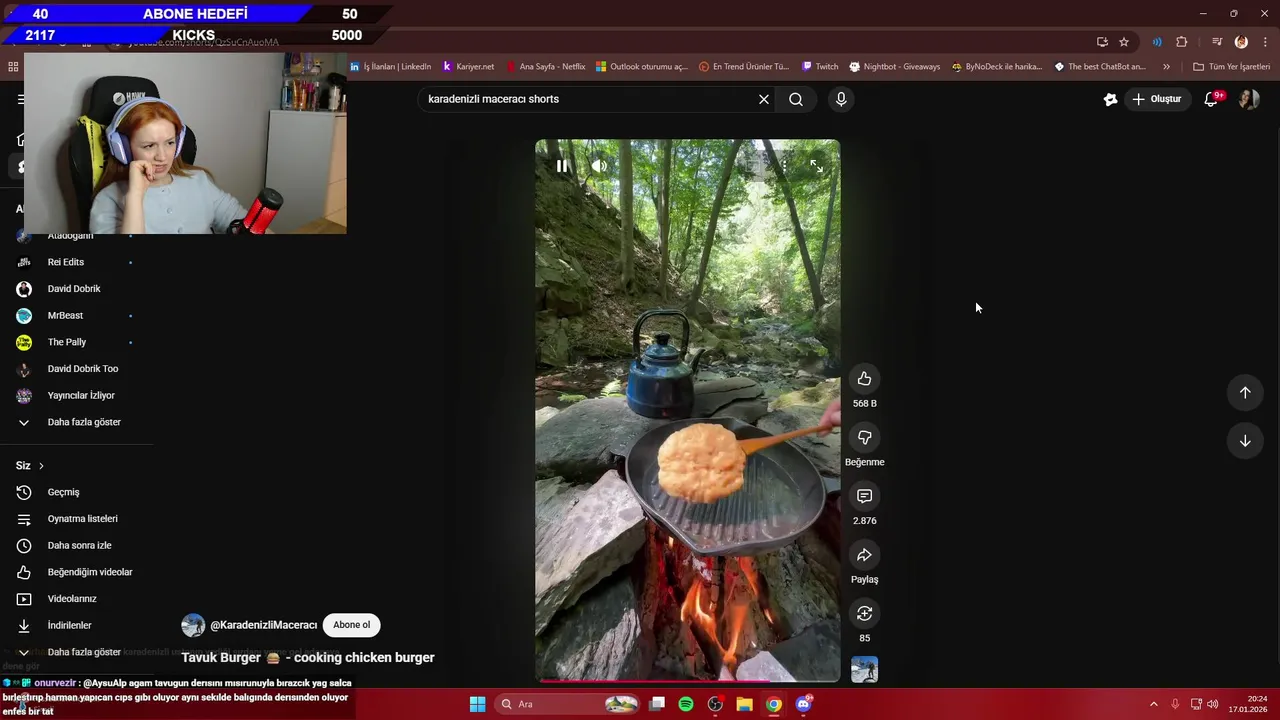Show hidden system tray icons
Viewport: 1280px width, 720px height.
1153,704
